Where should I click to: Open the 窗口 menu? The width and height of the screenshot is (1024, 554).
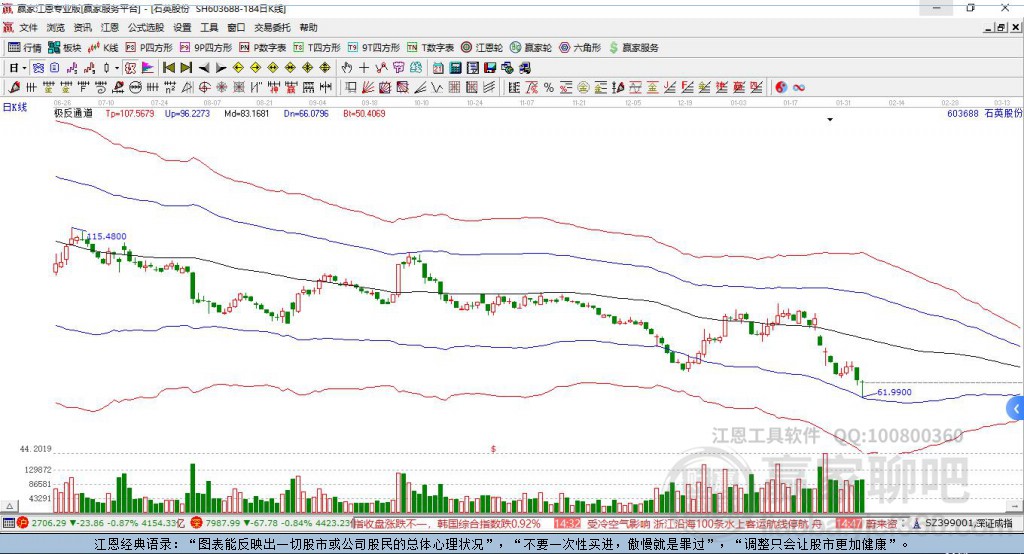236,27
